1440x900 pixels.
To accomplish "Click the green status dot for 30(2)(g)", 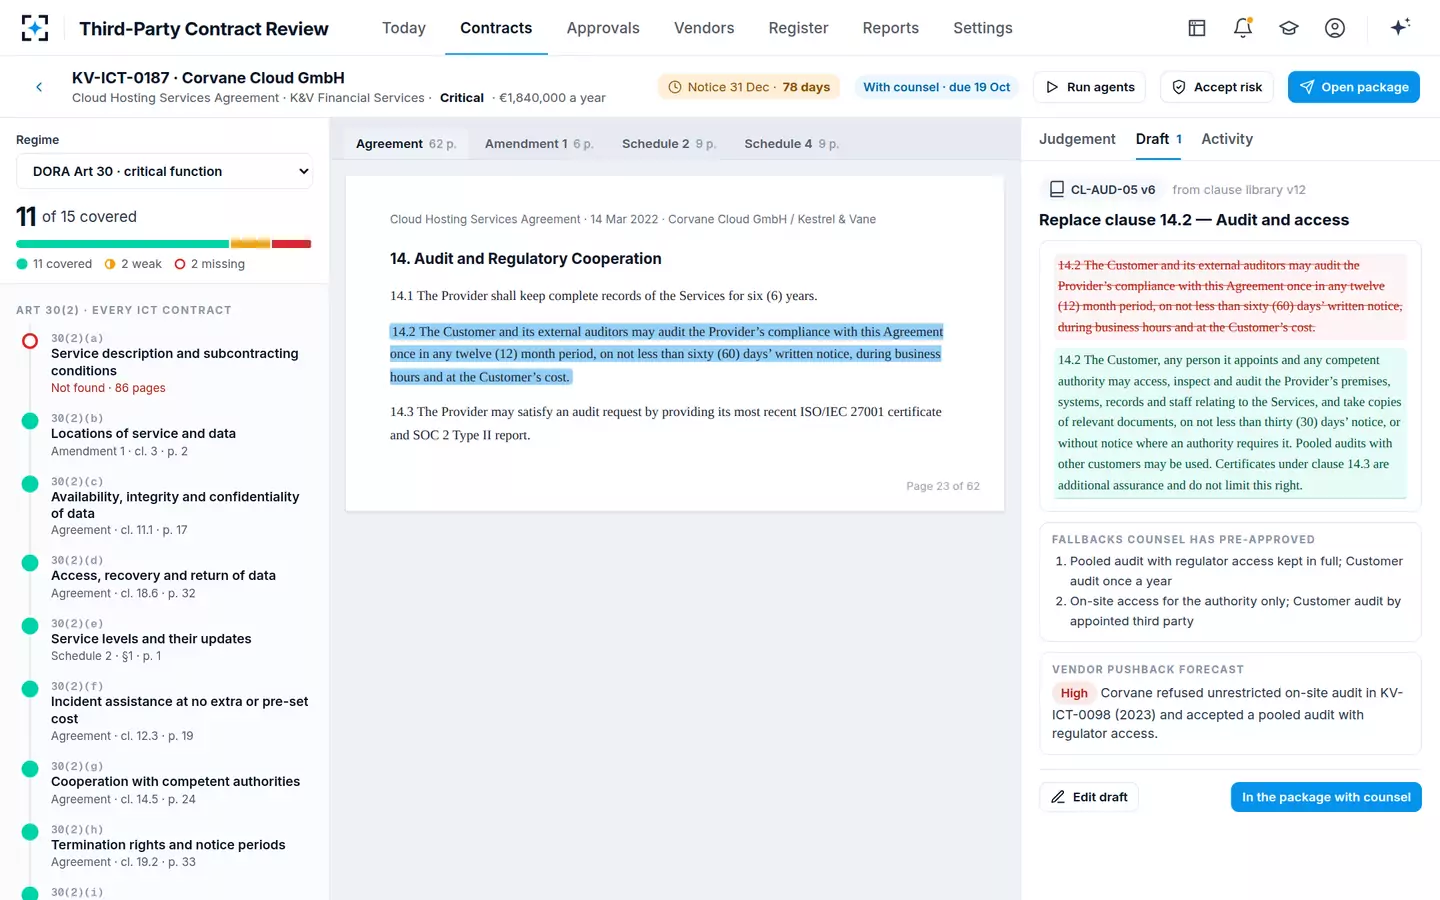I will 30,769.
